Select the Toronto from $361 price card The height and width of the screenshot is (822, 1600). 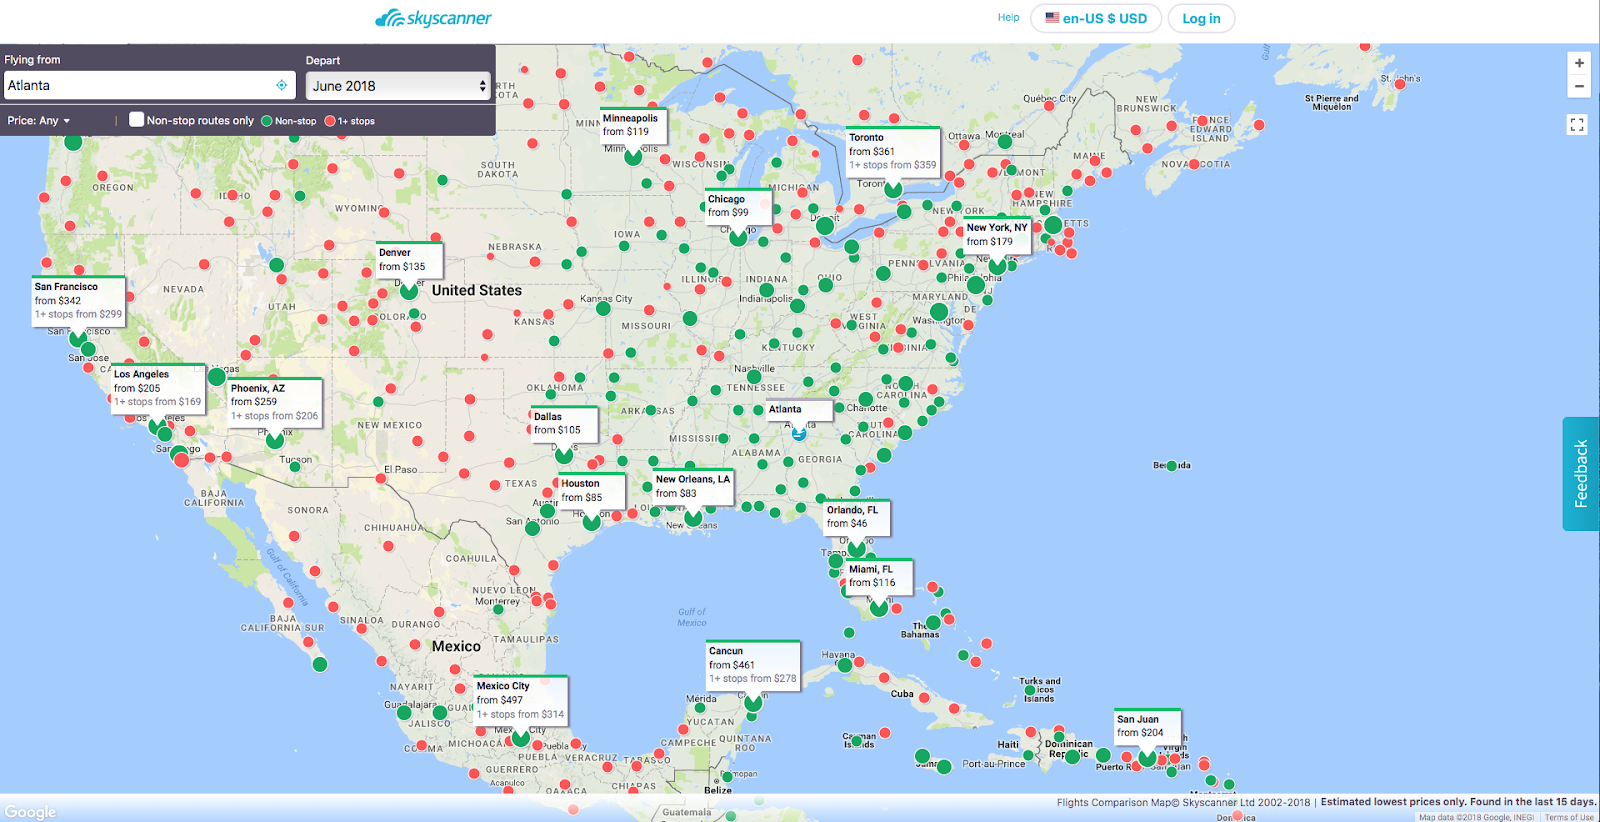893,152
